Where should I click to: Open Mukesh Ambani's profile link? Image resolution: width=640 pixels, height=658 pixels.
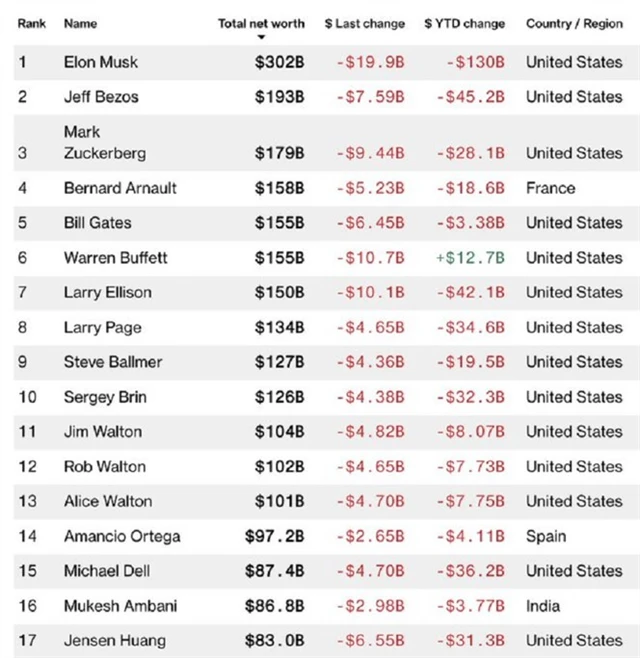click(x=121, y=606)
